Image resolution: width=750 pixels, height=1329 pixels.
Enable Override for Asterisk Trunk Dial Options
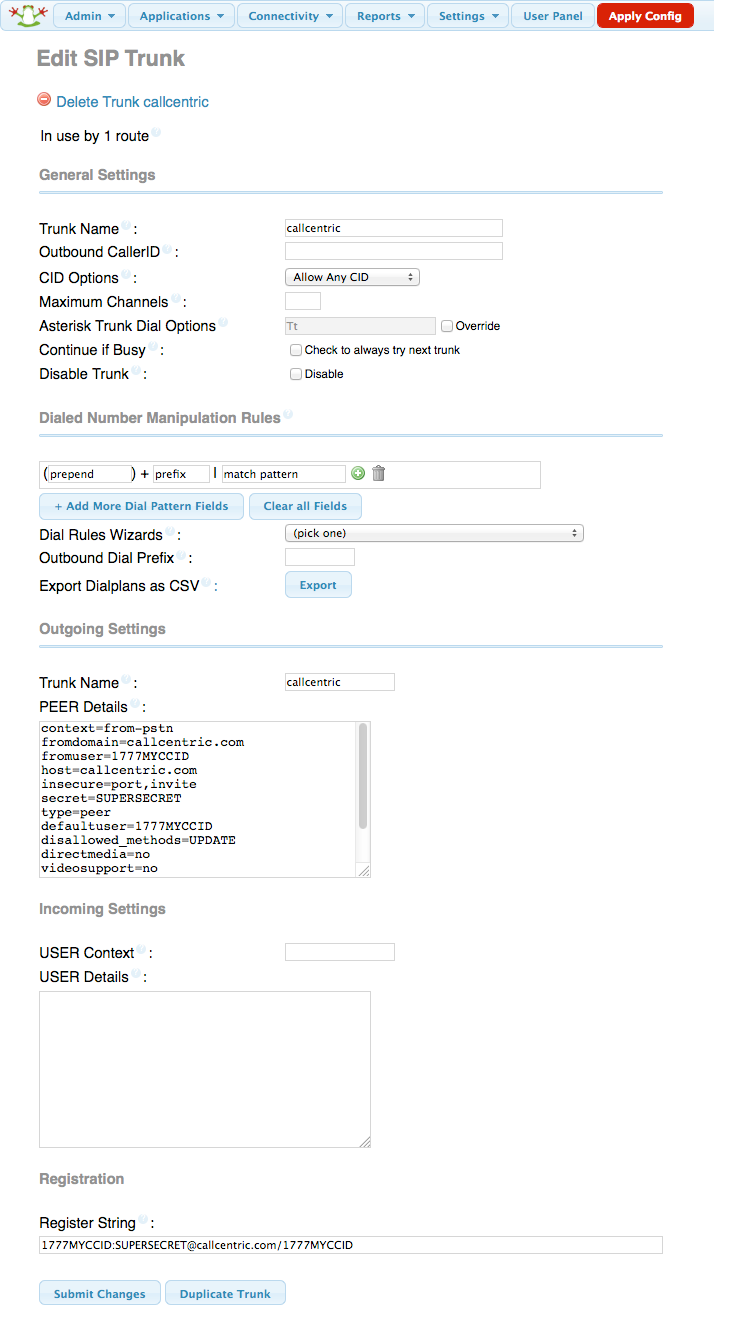[x=447, y=326]
